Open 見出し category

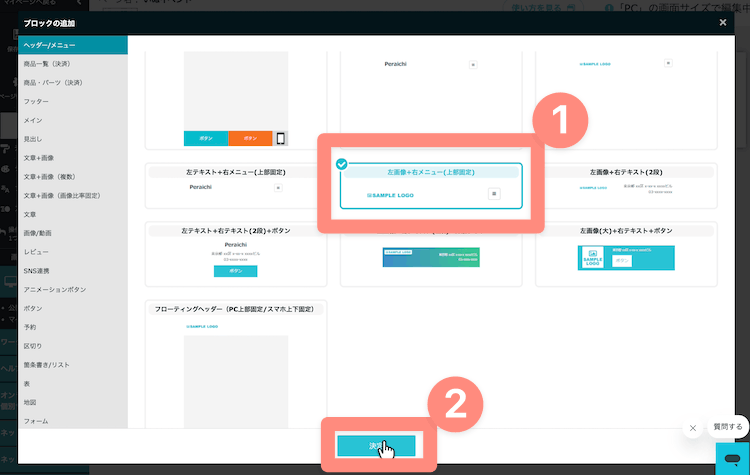coord(73,139)
